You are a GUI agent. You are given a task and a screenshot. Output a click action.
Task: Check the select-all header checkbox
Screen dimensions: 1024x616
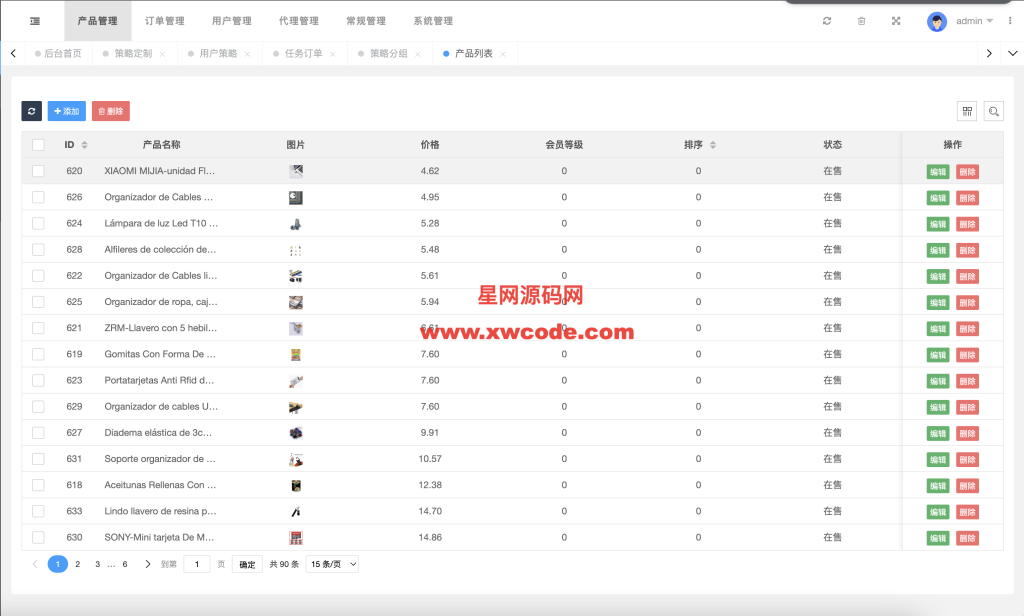tap(38, 145)
